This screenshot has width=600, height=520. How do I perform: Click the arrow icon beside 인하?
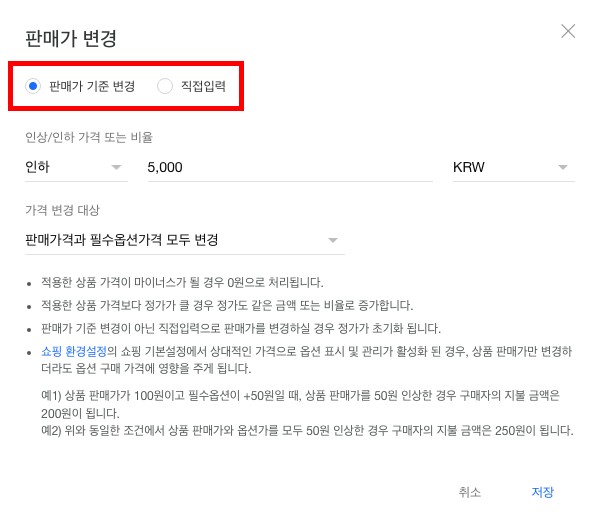tap(117, 167)
